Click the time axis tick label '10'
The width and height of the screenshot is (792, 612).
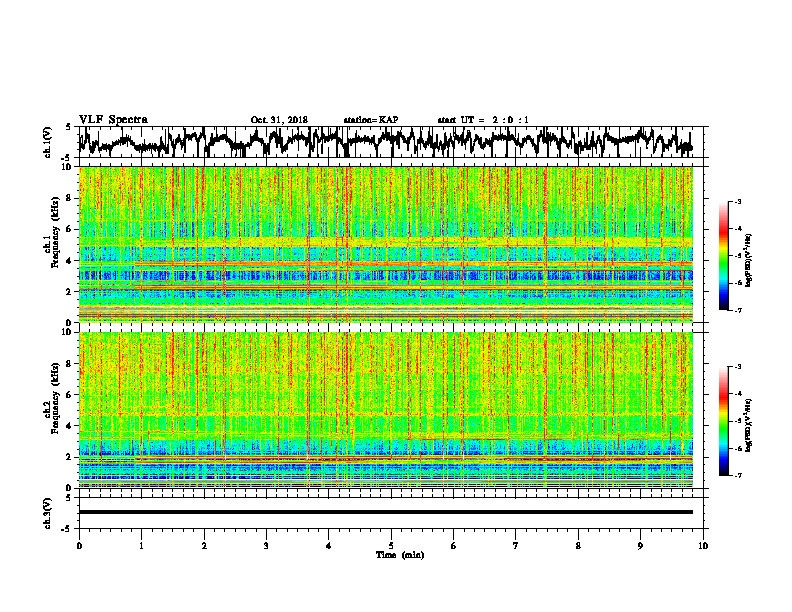click(x=703, y=546)
